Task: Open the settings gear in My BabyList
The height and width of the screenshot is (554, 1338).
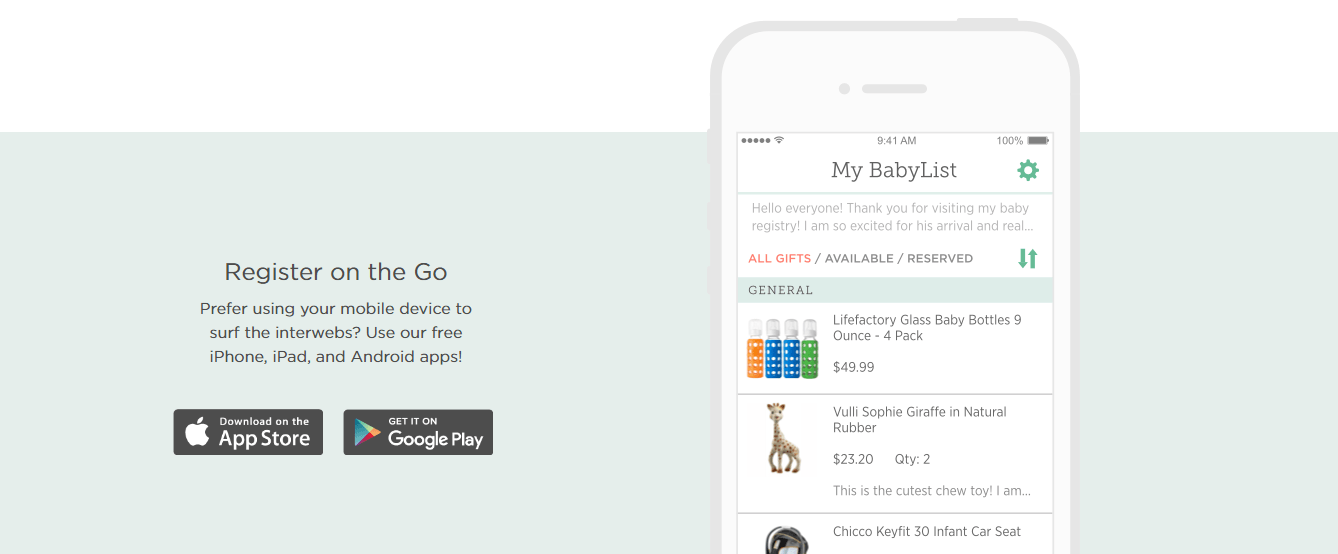Action: coord(1028,170)
